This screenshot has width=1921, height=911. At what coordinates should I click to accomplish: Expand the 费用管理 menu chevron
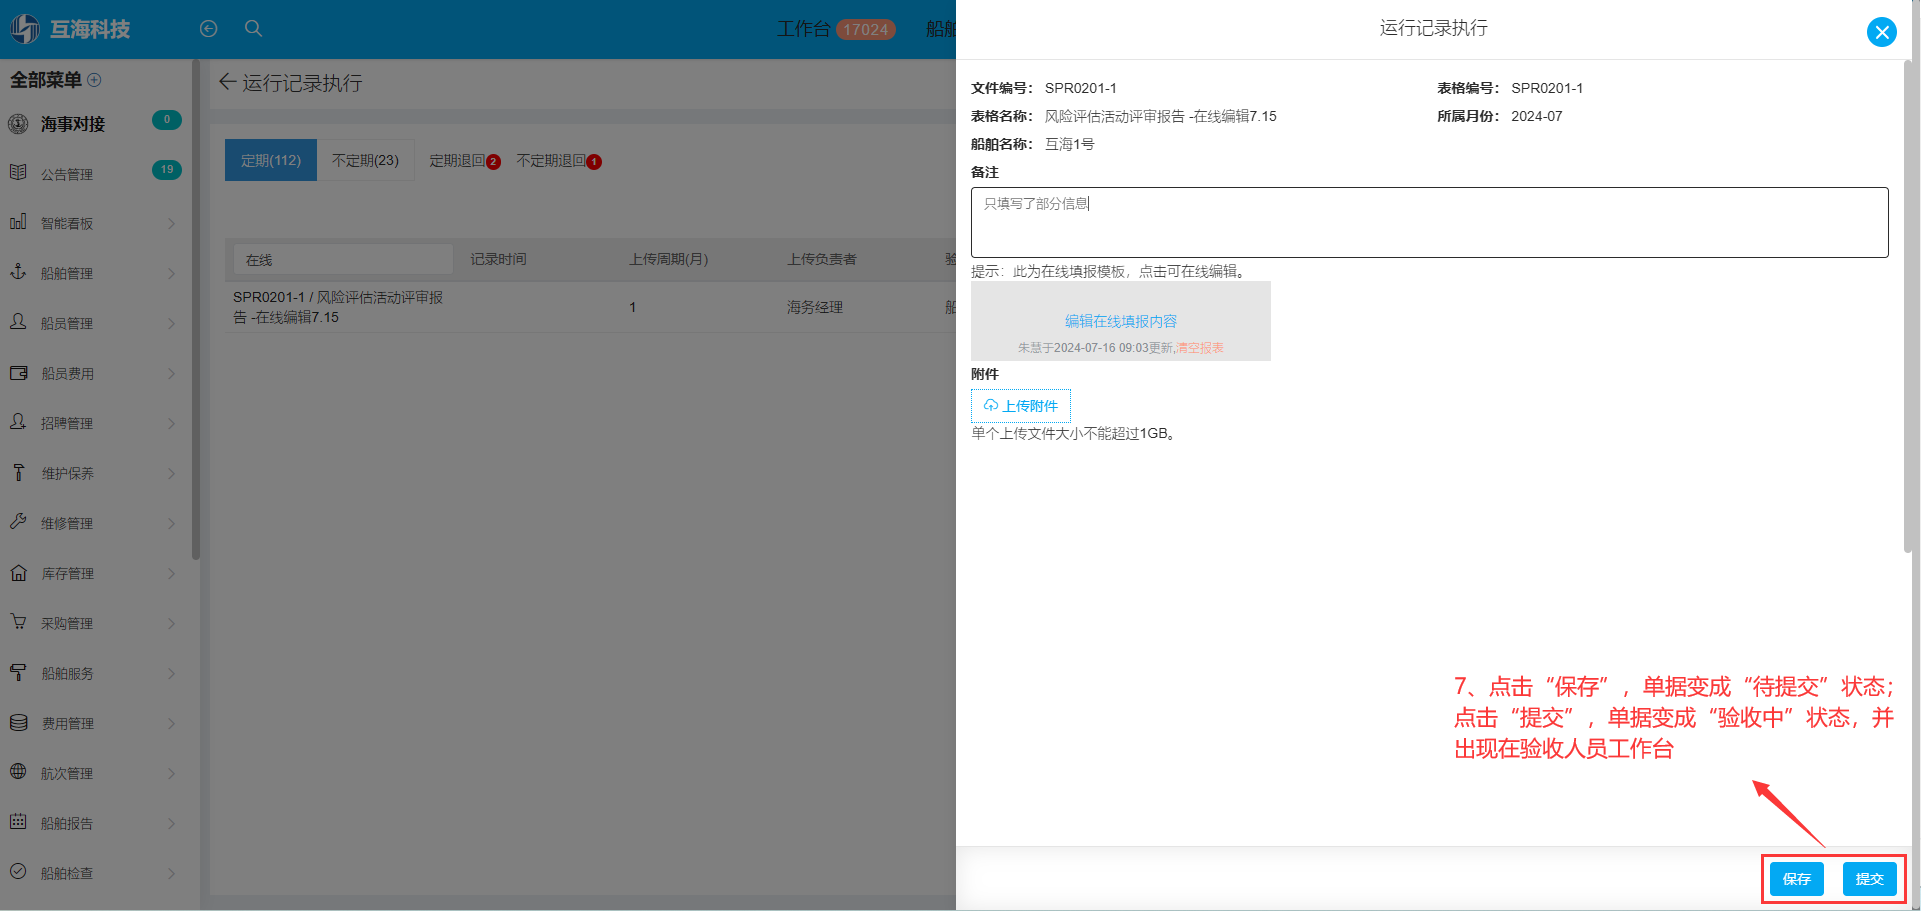pos(171,723)
